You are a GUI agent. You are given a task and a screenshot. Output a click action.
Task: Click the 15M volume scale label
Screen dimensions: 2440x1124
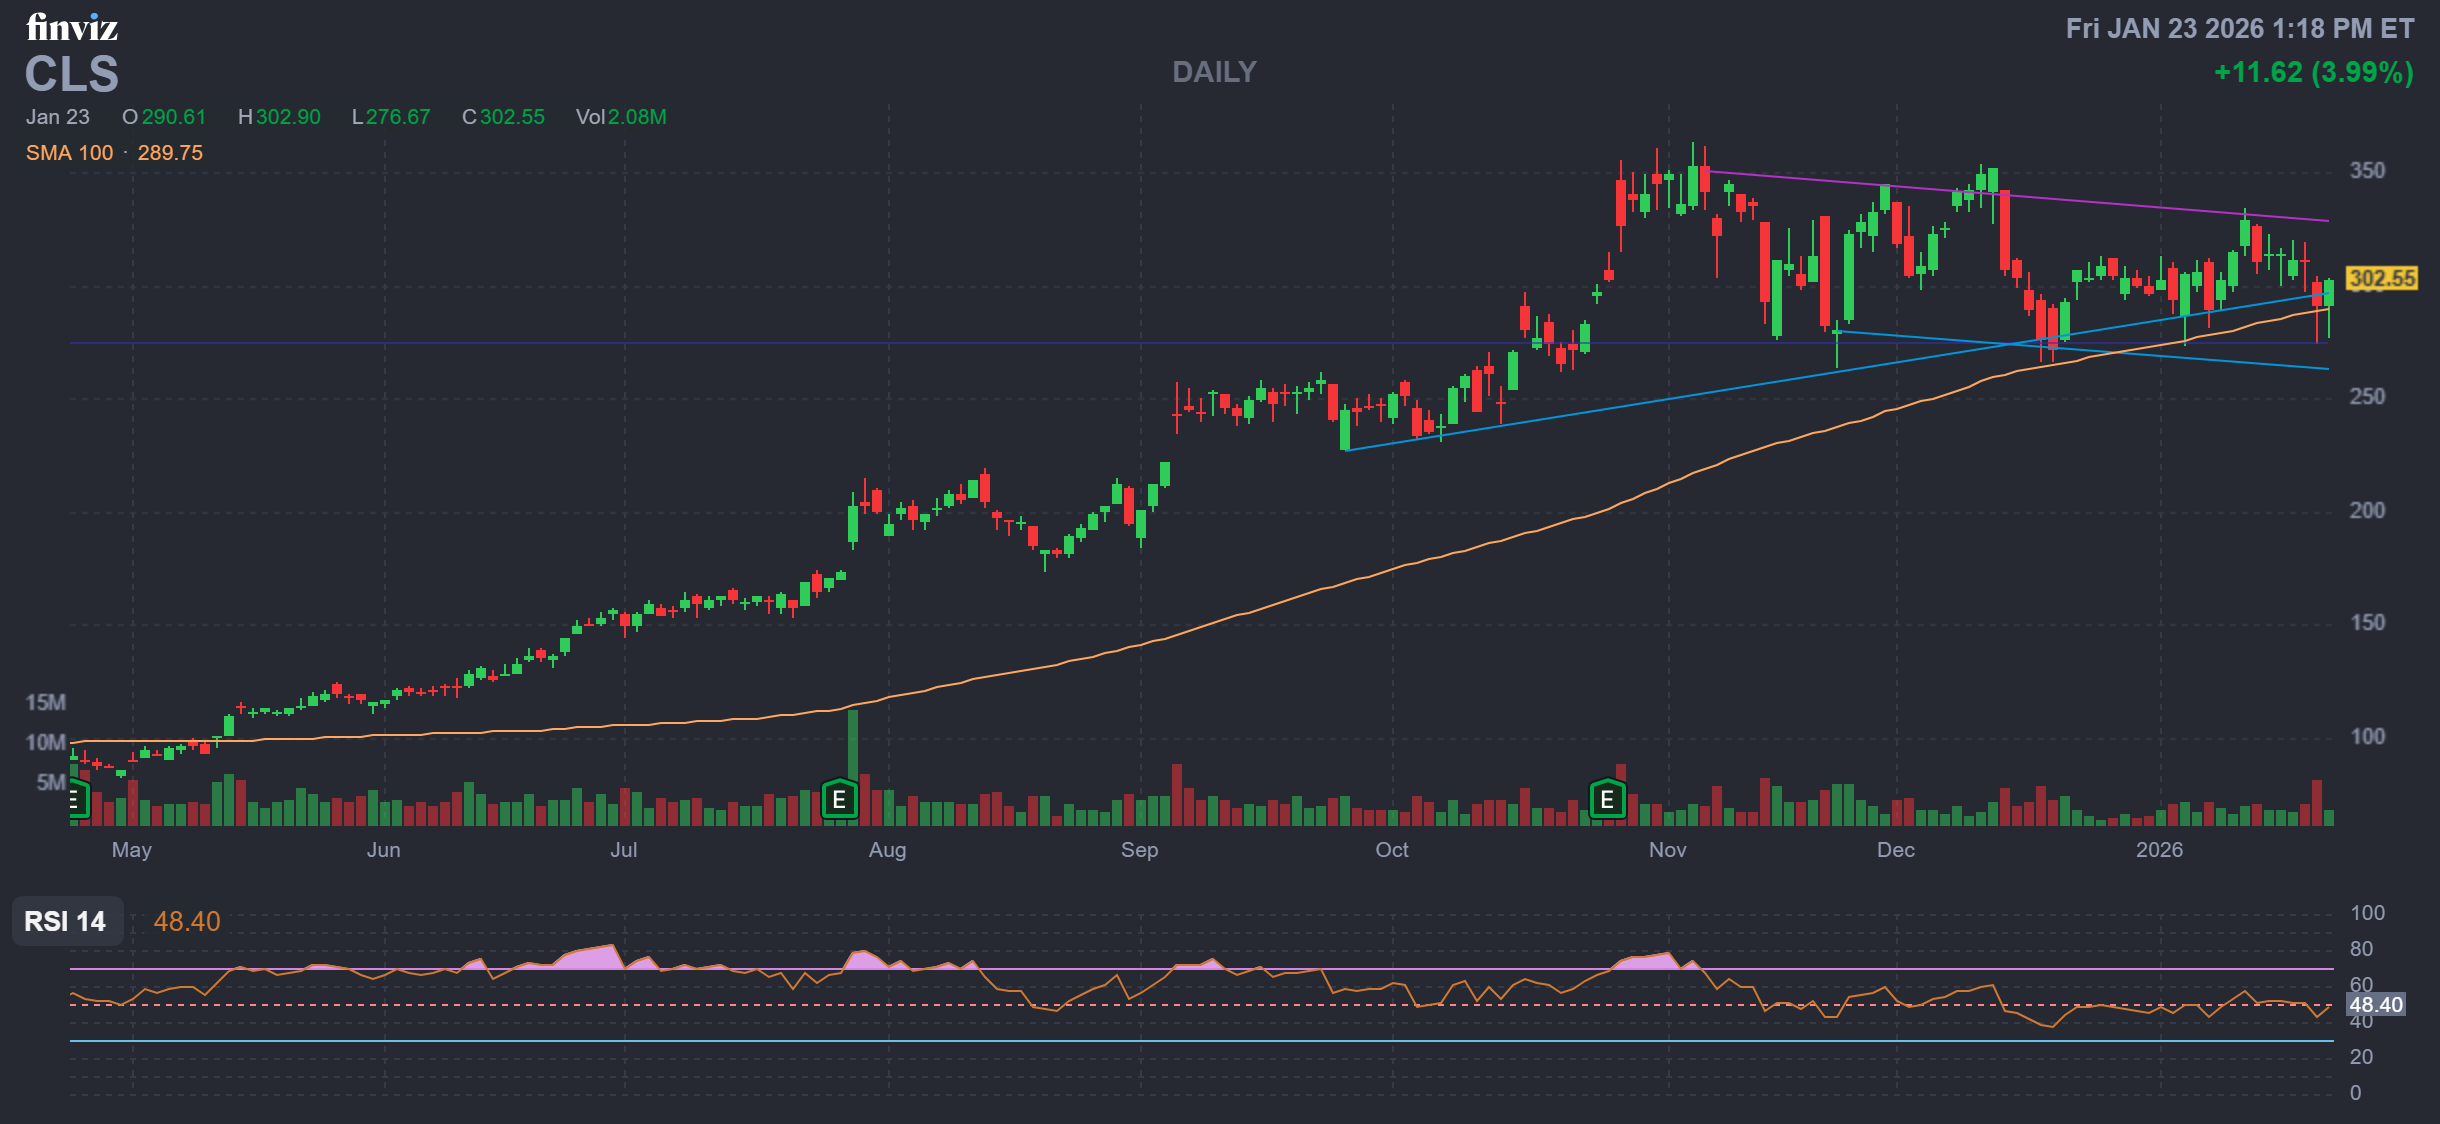click(x=46, y=702)
